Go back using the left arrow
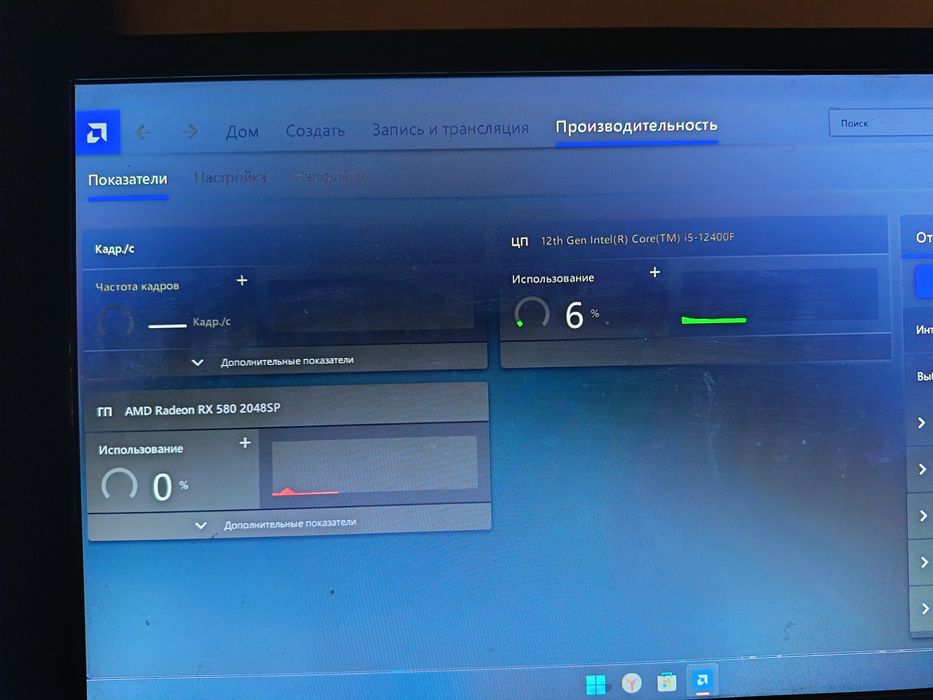933x700 pixels. point(142,132)
